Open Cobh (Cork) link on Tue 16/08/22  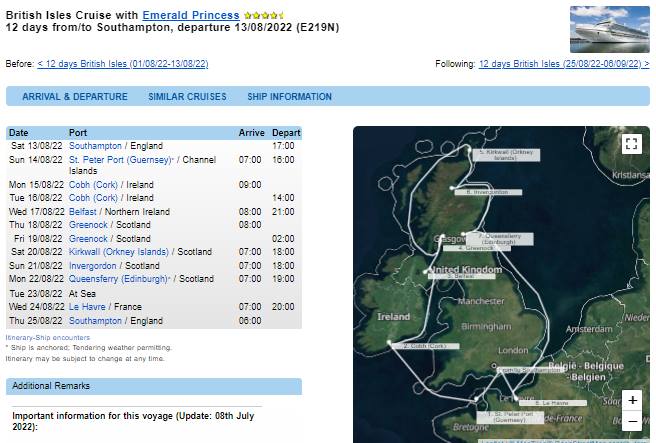coord(93,198)
